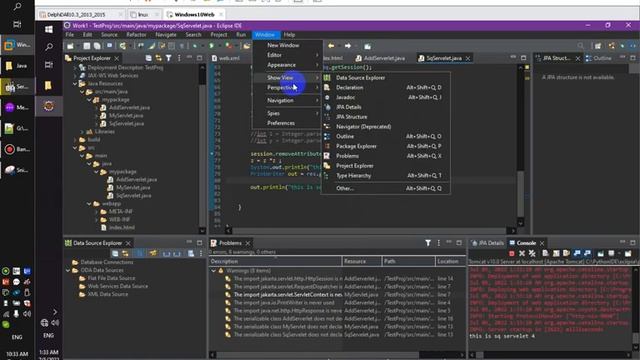Screen dimensions: 640x360
Task: Click Resource column header in Problems
Action: click(x=362, y=261)
